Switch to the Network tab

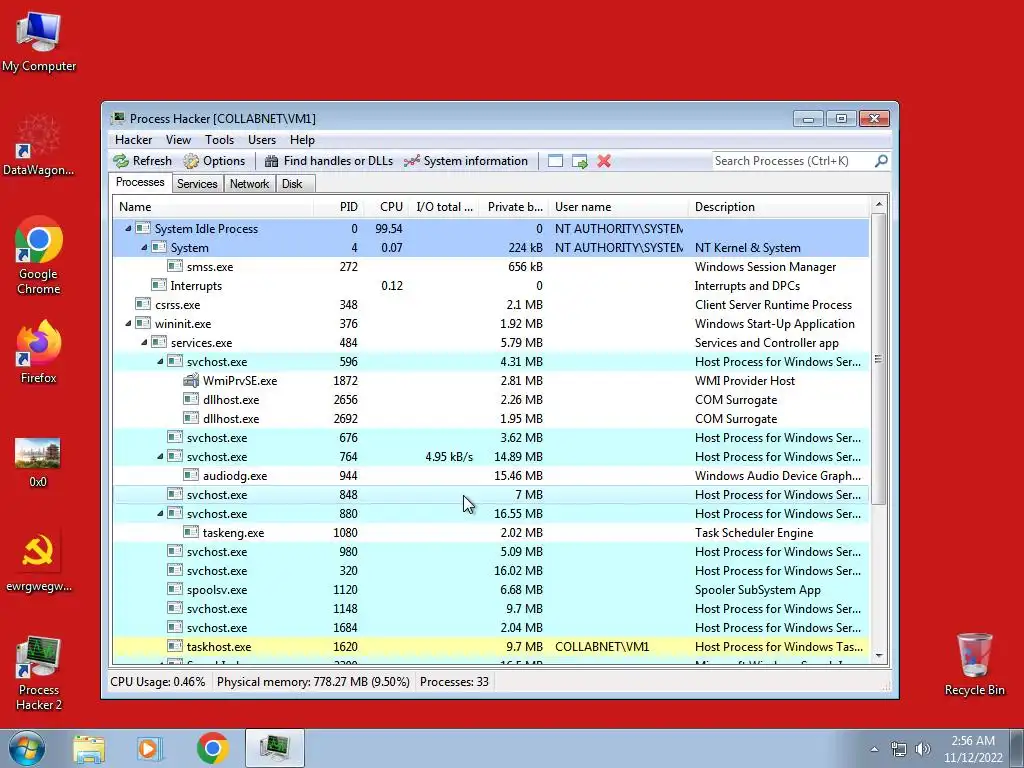pos(249,184)
